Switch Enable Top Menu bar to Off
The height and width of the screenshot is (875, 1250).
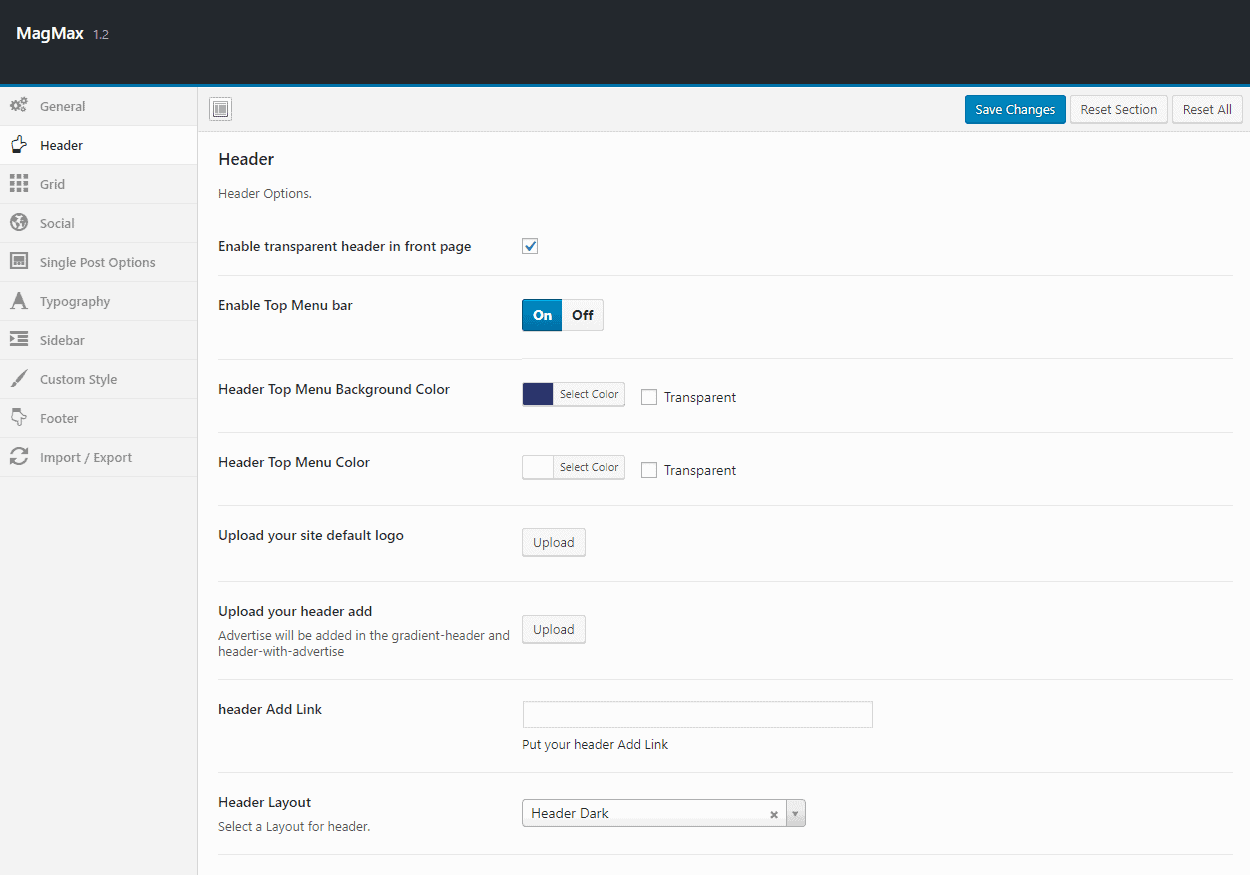click(582, 314)
